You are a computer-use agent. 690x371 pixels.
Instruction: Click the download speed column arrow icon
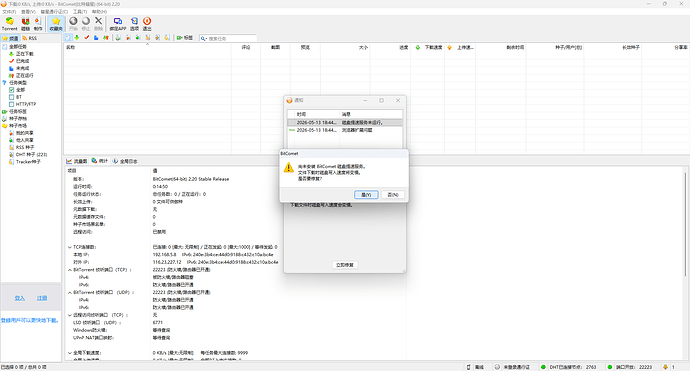click(x=418, y=48)
